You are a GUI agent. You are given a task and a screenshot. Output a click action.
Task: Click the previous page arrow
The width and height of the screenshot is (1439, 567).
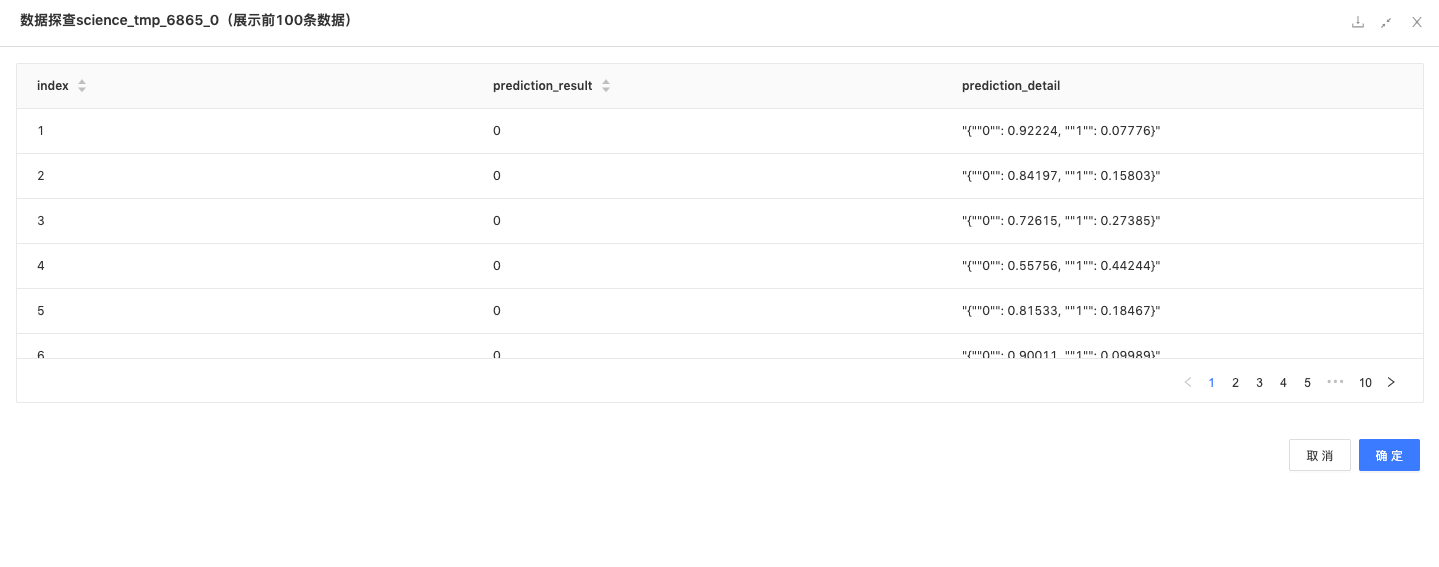pyautogui.click(x=1188, y=382)
